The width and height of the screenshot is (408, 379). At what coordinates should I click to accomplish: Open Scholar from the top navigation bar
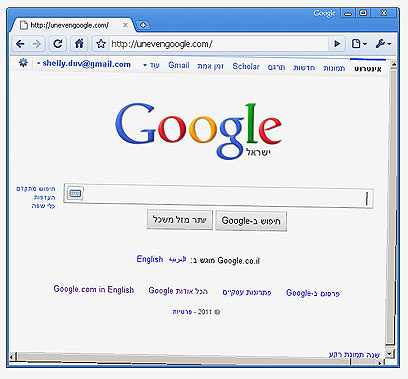(246, 66)
